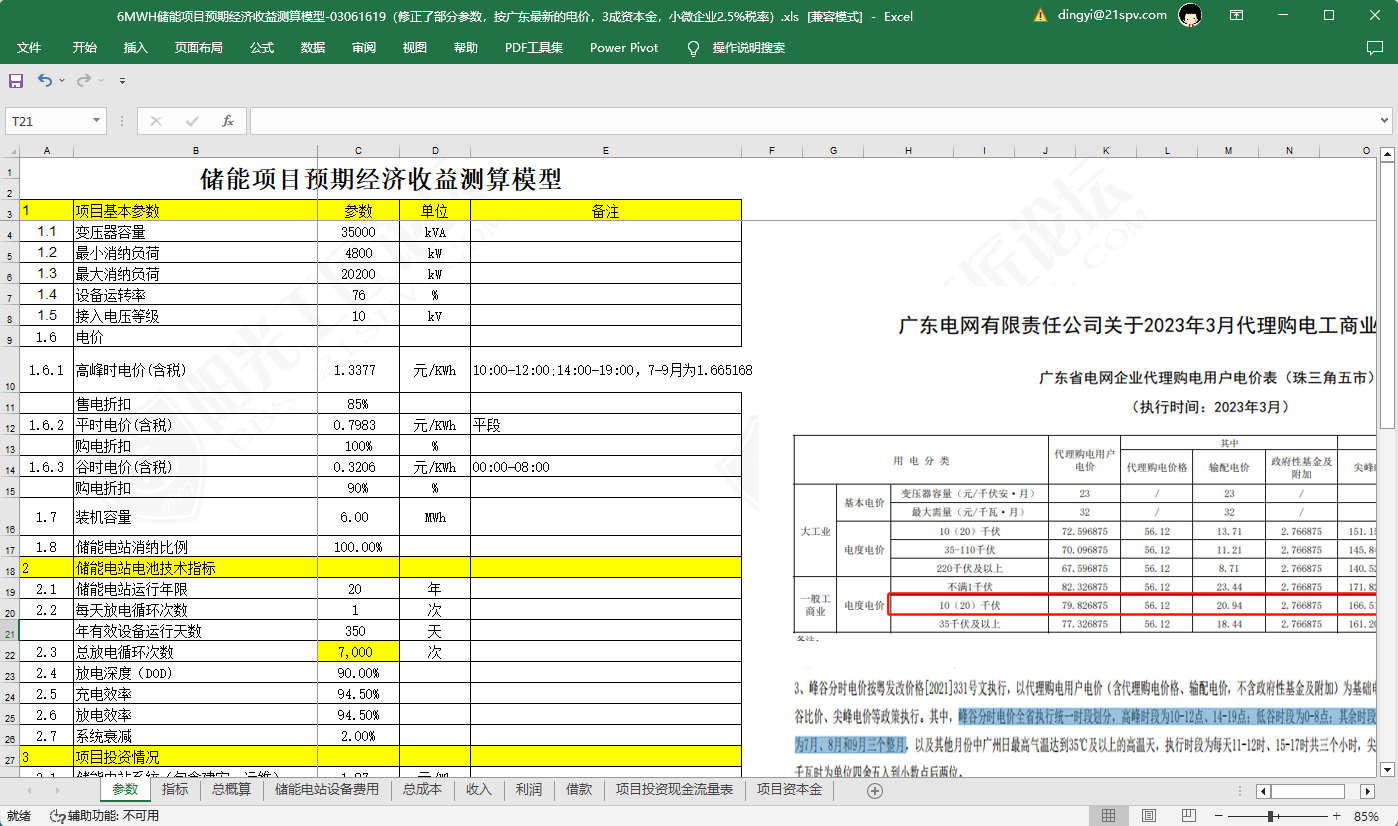
Task: Click the 85% zoom level text
Action: click(1366, 816)
